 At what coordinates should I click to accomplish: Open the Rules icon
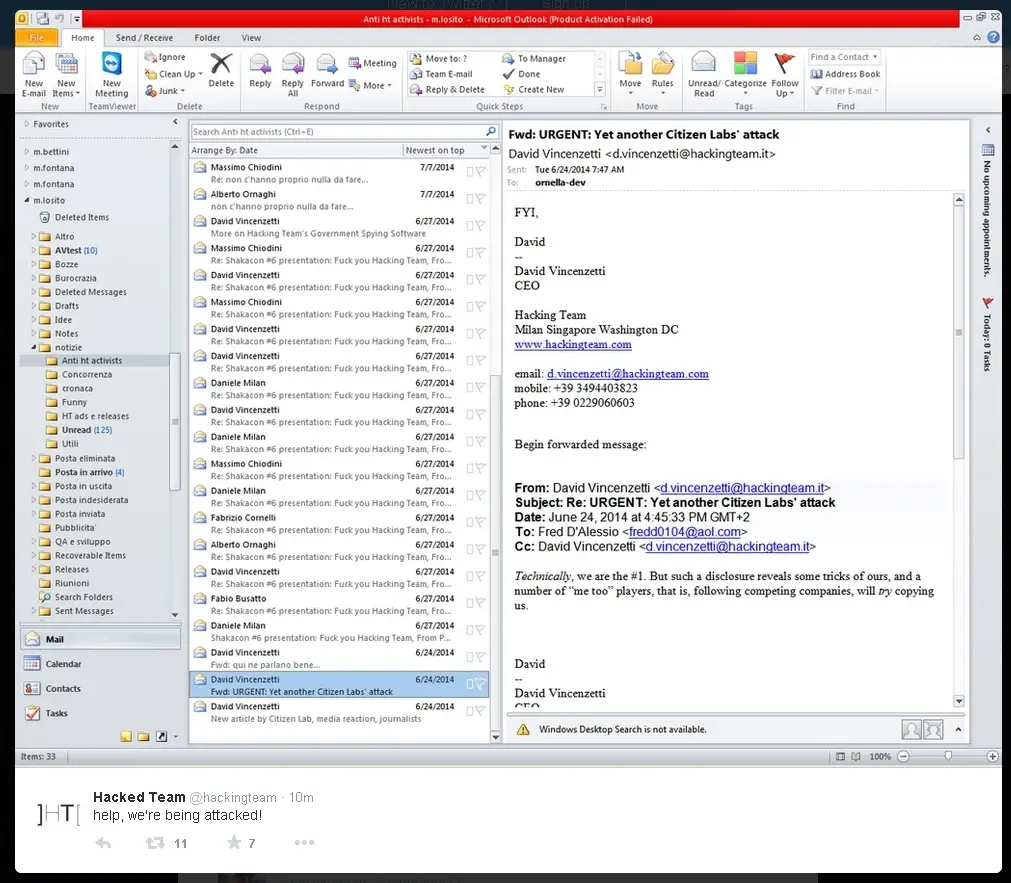[662, 64]
